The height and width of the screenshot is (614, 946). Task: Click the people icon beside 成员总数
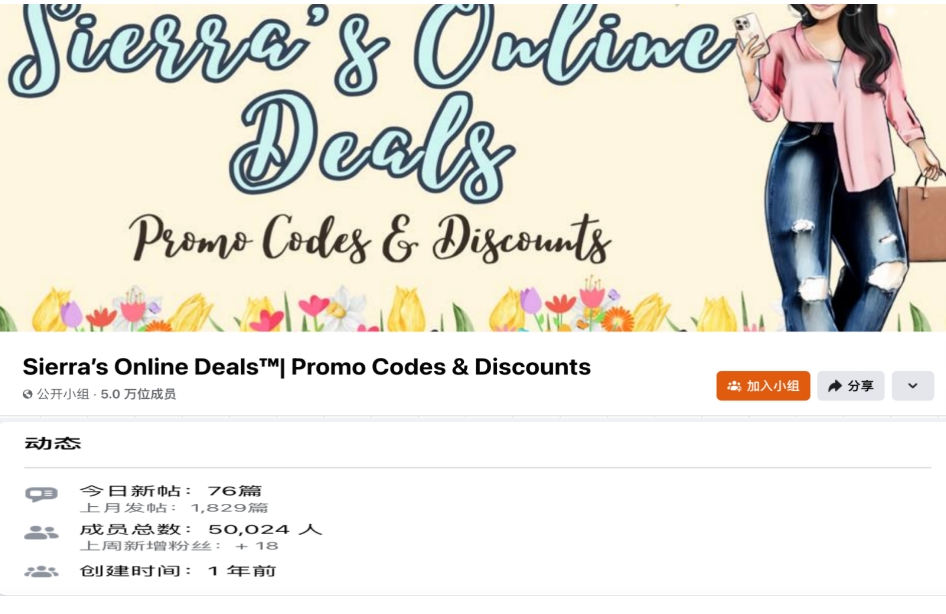tap(41, 533)
